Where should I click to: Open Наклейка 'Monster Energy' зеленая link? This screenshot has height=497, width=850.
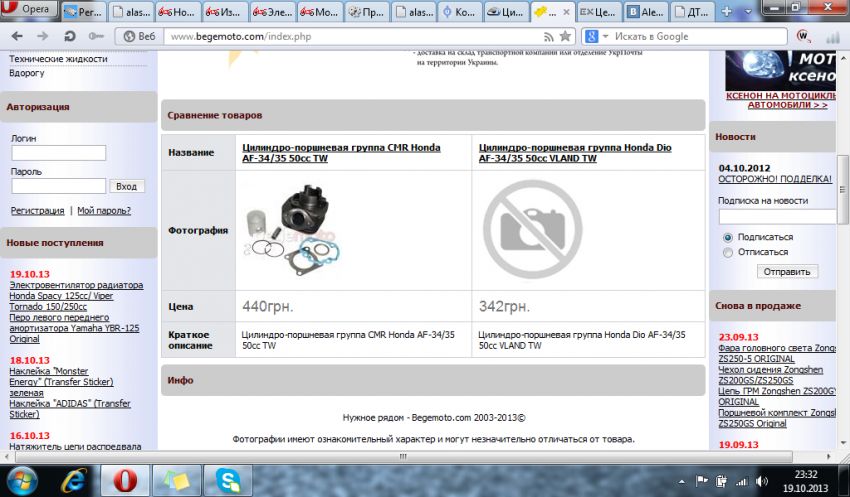(61, 382)
